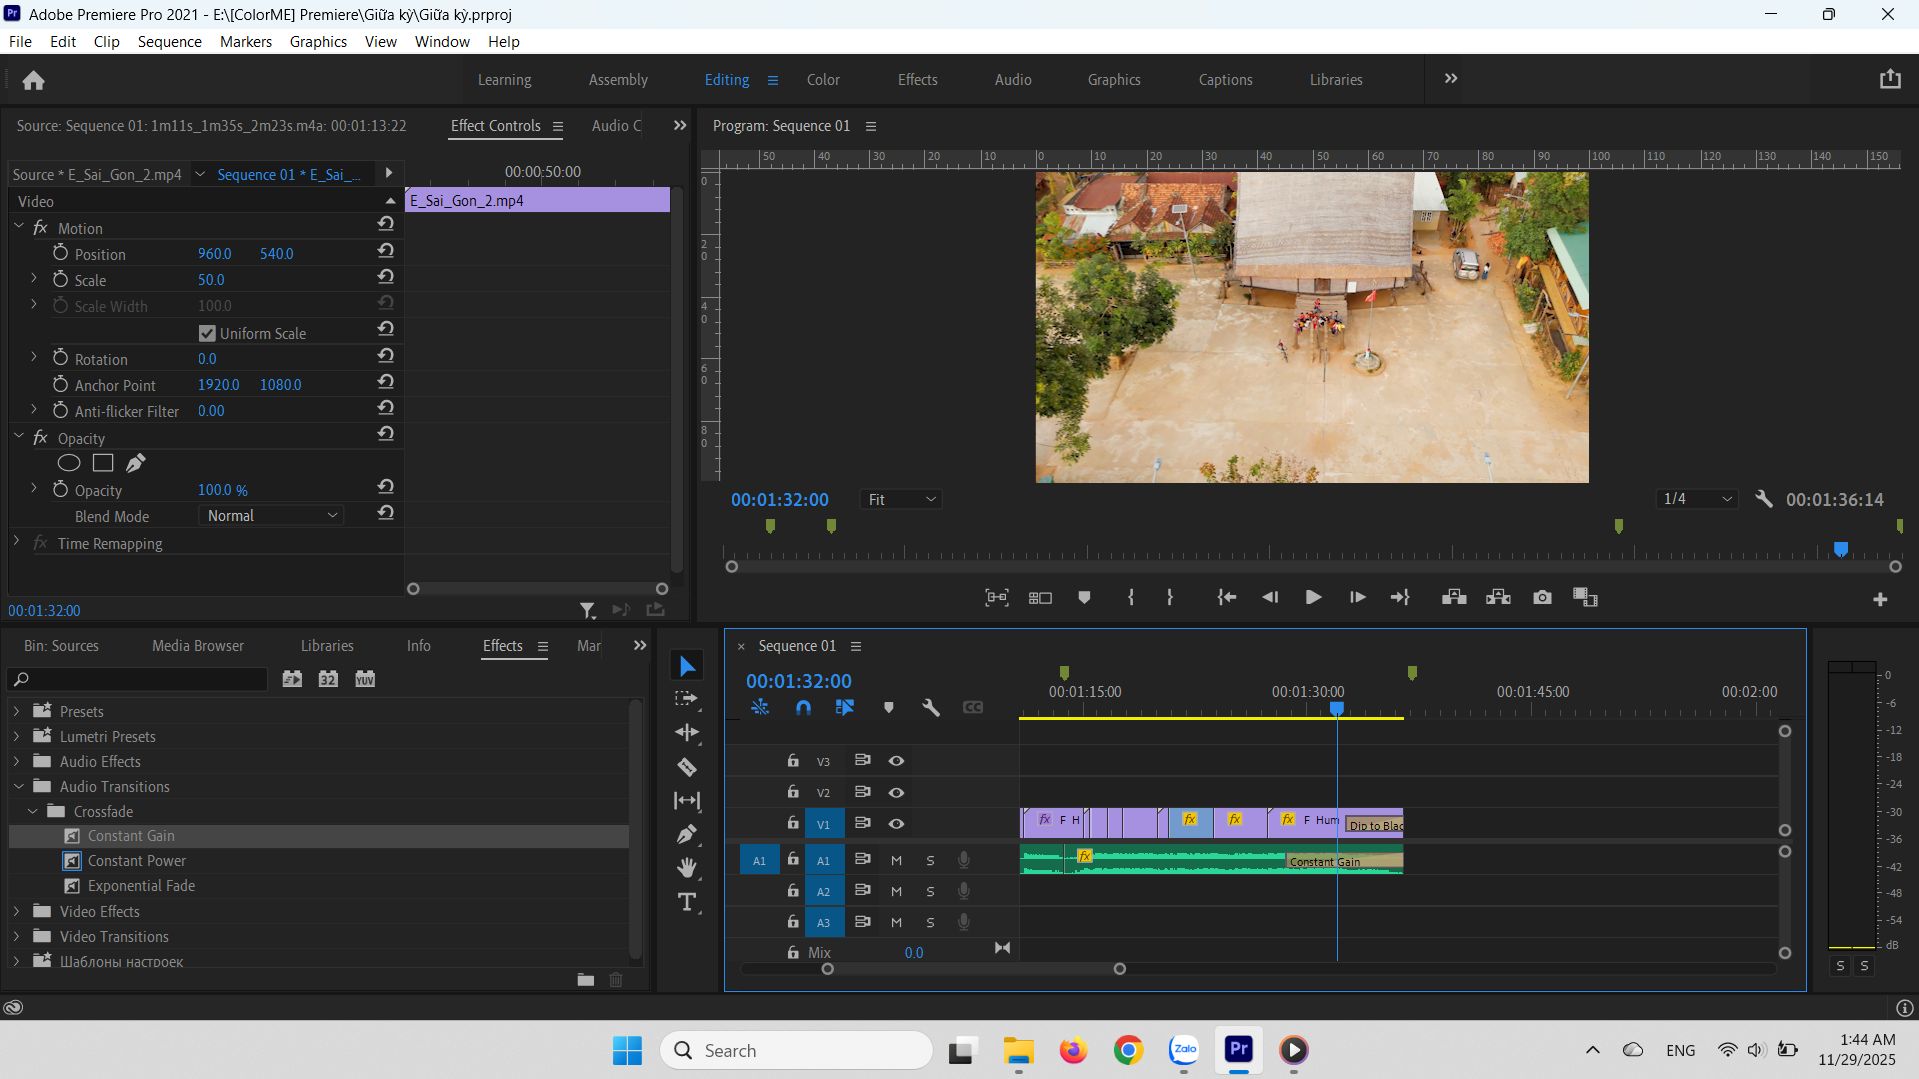Select the Track Select Forward tool
Viewport: 1919px width, 1079px height.
click(687, 698)
